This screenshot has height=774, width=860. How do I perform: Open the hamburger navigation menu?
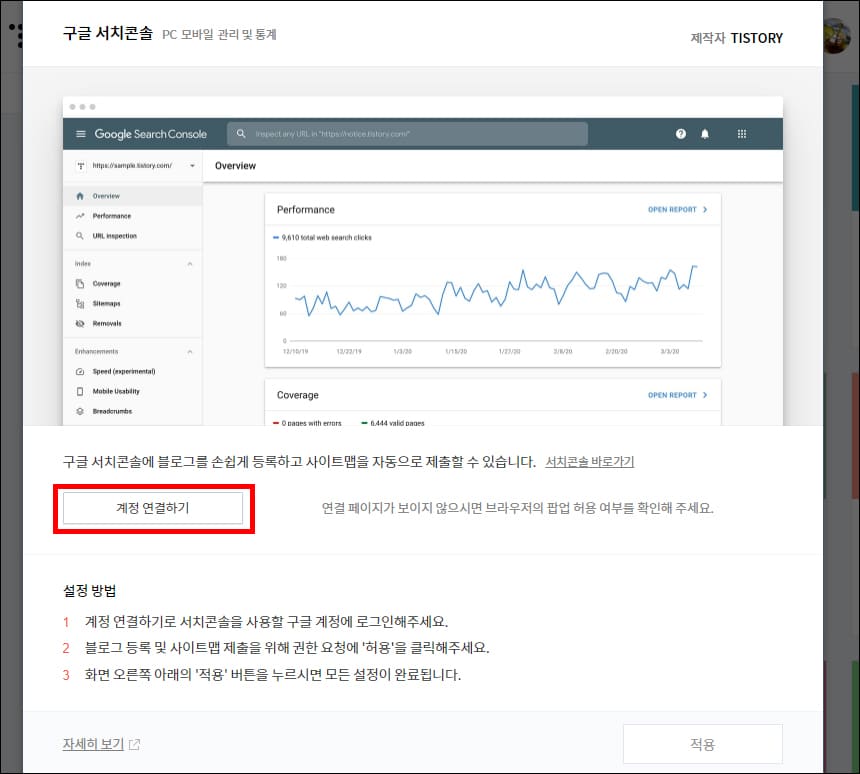pyautogui.click(x=80, y=133)
